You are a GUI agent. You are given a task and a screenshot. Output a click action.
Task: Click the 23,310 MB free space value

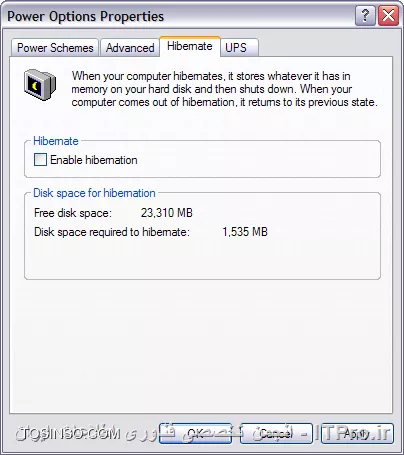[x=167, y=213]
